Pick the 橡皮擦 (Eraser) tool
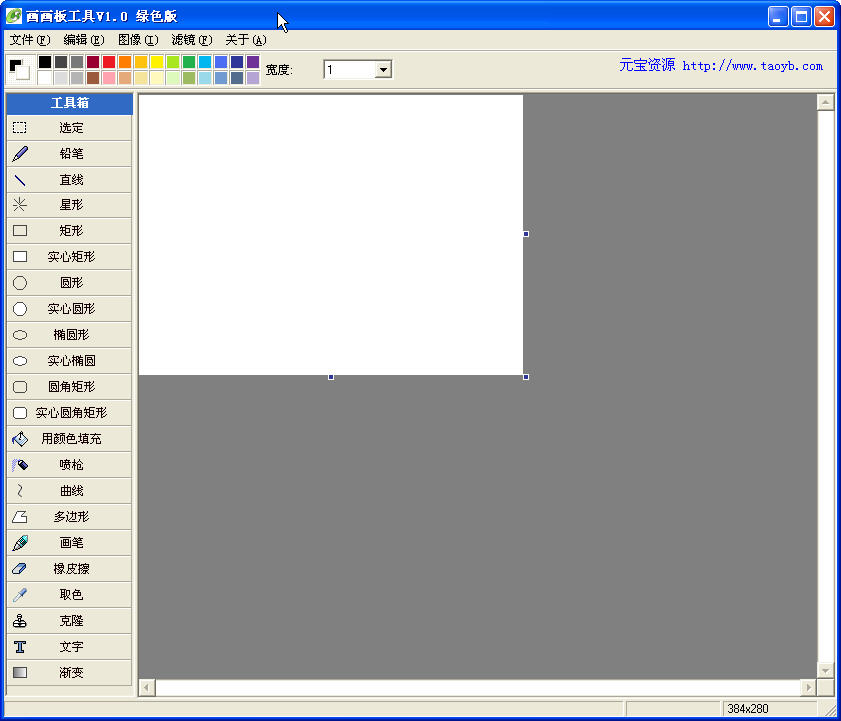This screenshot has width=841, height=721. point(68,568)
